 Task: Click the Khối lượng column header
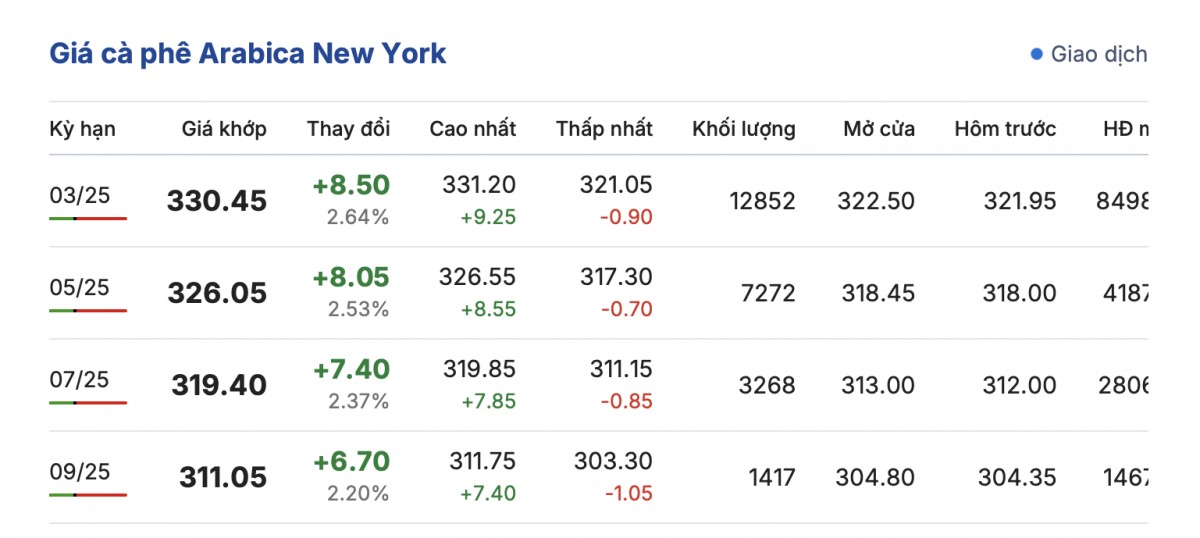743,129
